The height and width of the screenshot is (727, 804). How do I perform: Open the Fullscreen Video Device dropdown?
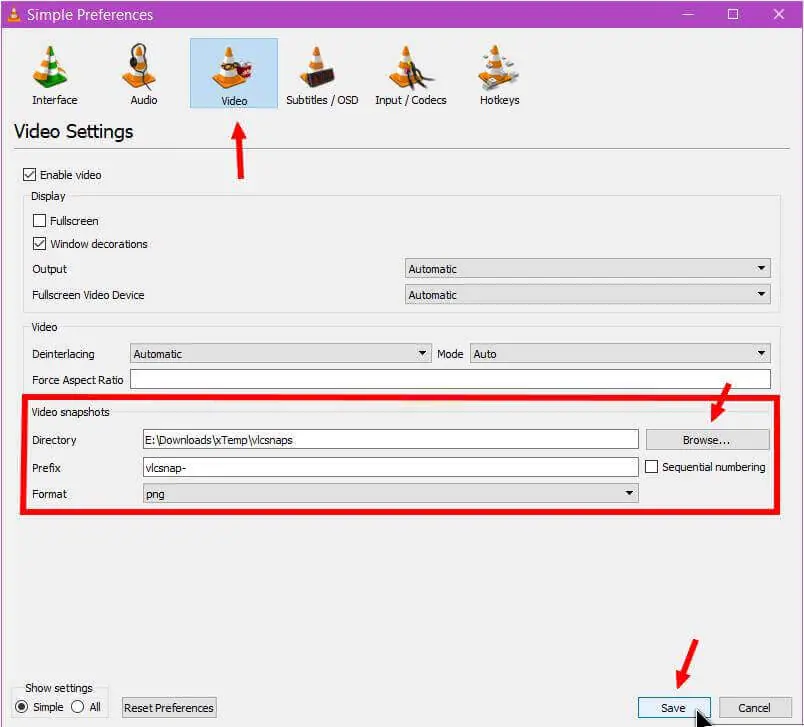(x=588, y=294)
